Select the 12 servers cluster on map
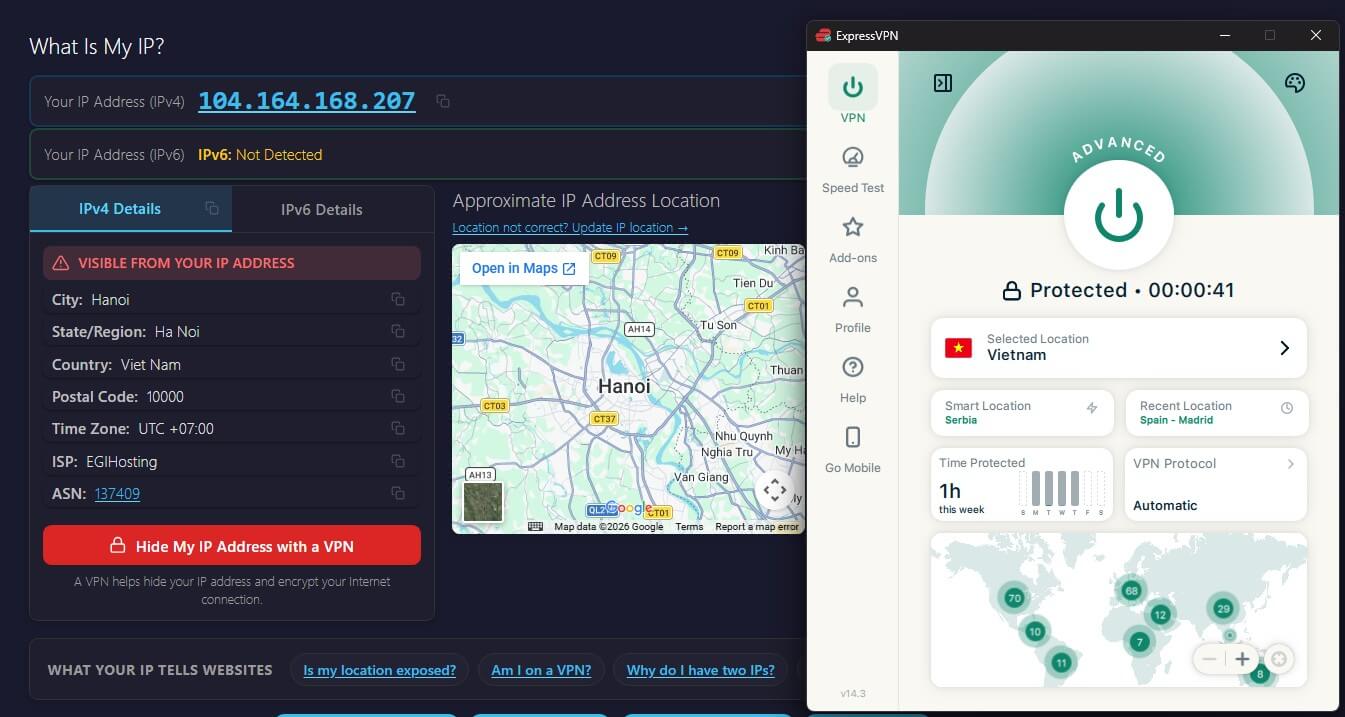 1160,614
